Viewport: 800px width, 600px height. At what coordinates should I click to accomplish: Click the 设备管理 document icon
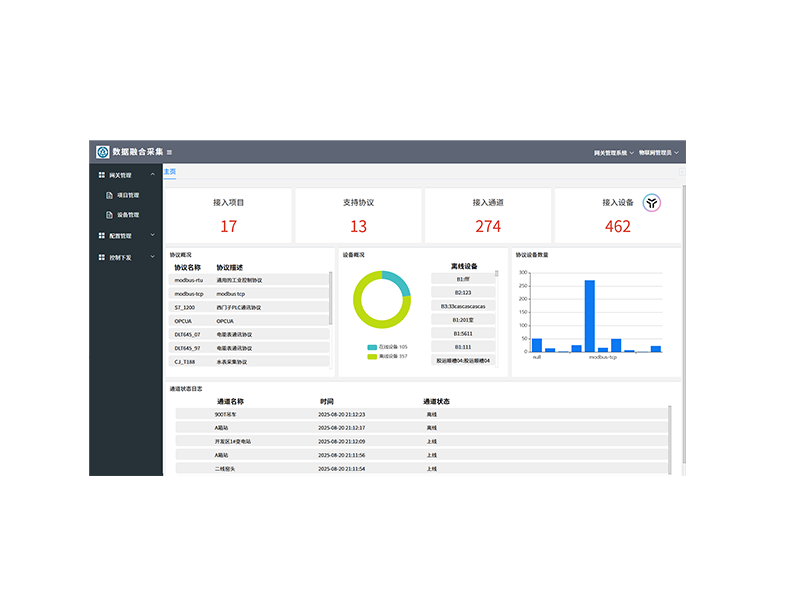point(110,215)
